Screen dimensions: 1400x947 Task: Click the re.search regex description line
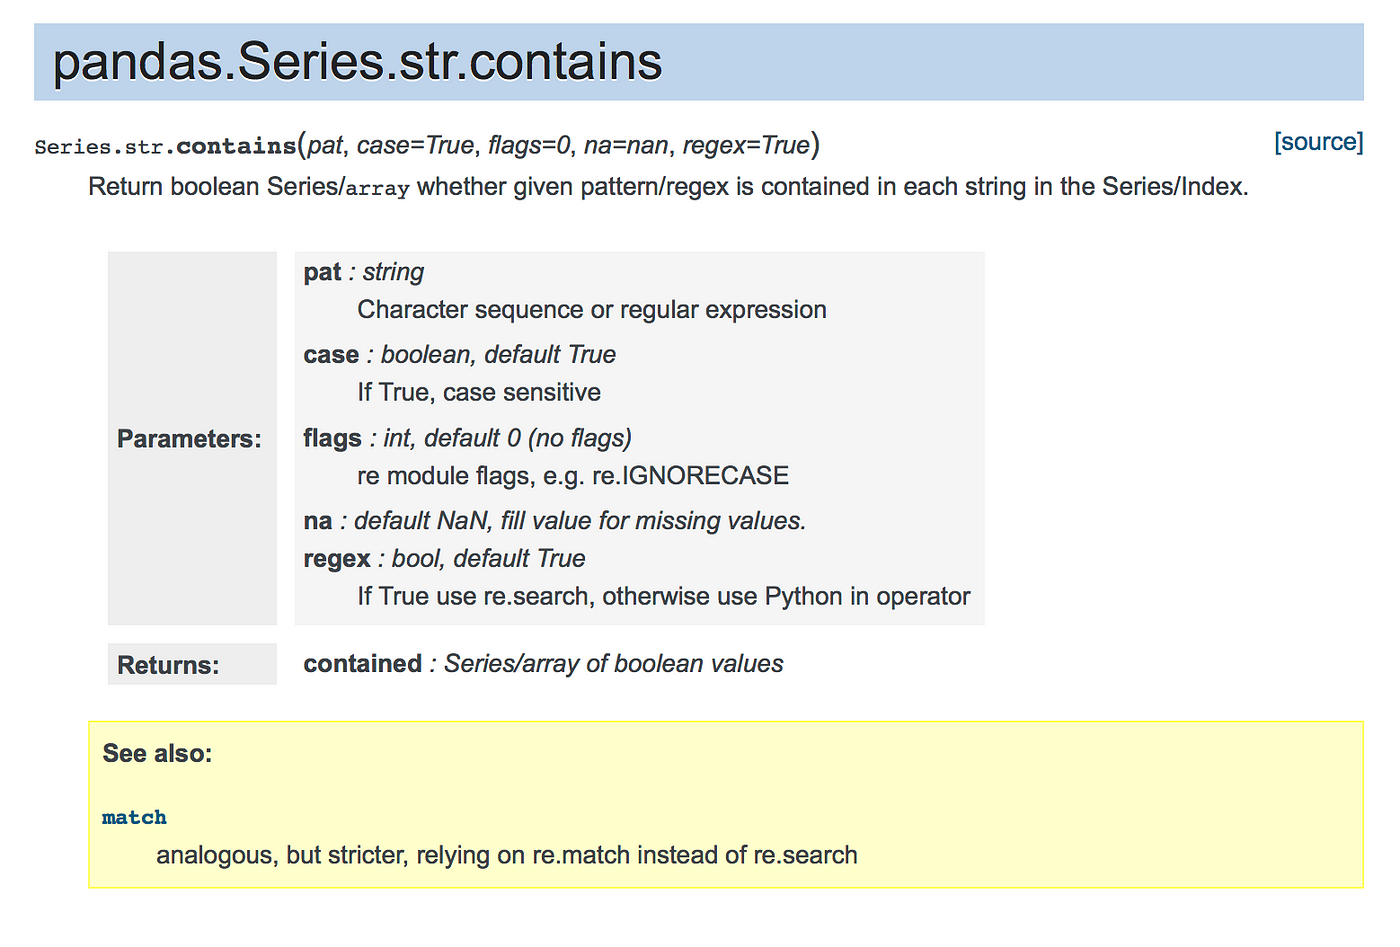coord(664,597)
